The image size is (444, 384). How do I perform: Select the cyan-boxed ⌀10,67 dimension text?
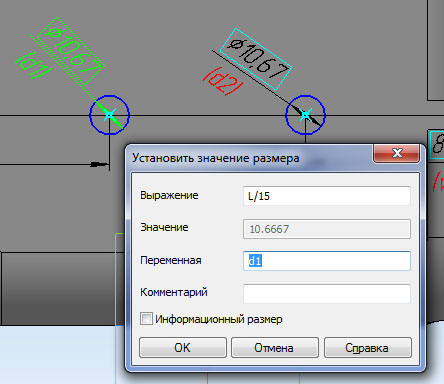[255, 59]
